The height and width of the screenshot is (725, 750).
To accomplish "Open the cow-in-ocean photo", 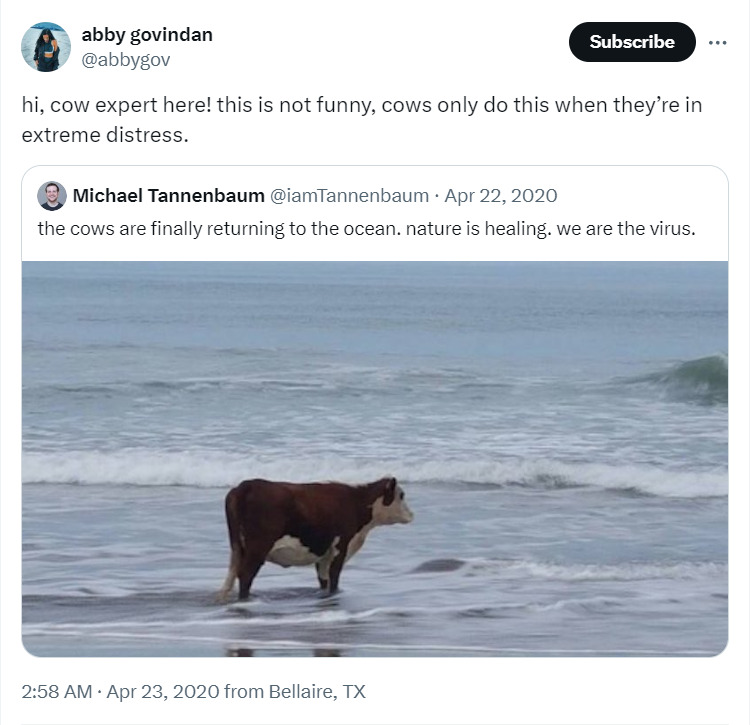I will pyautogui.click(x=375, y=459).
